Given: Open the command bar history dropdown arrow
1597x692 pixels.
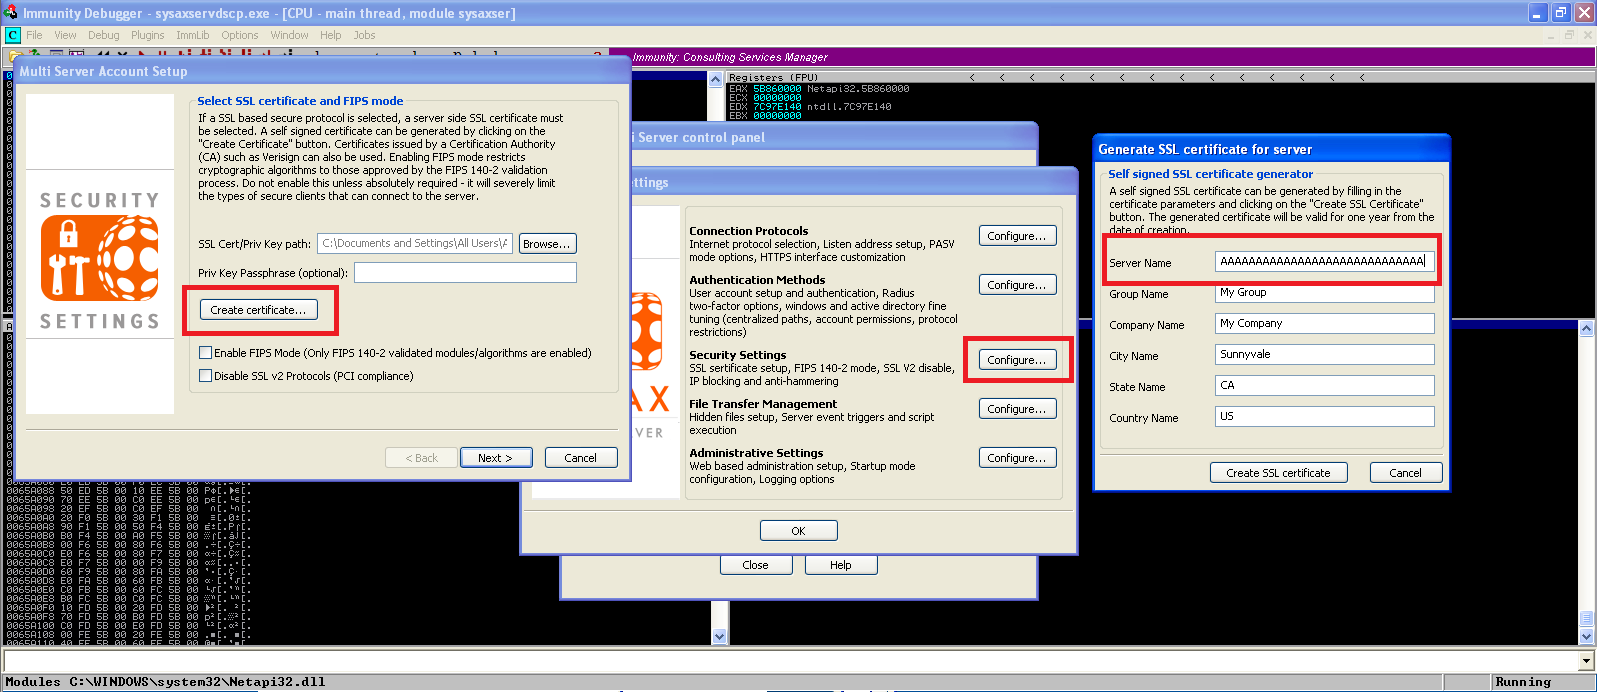Looking at the screenshot, I should coord(1586,661).
